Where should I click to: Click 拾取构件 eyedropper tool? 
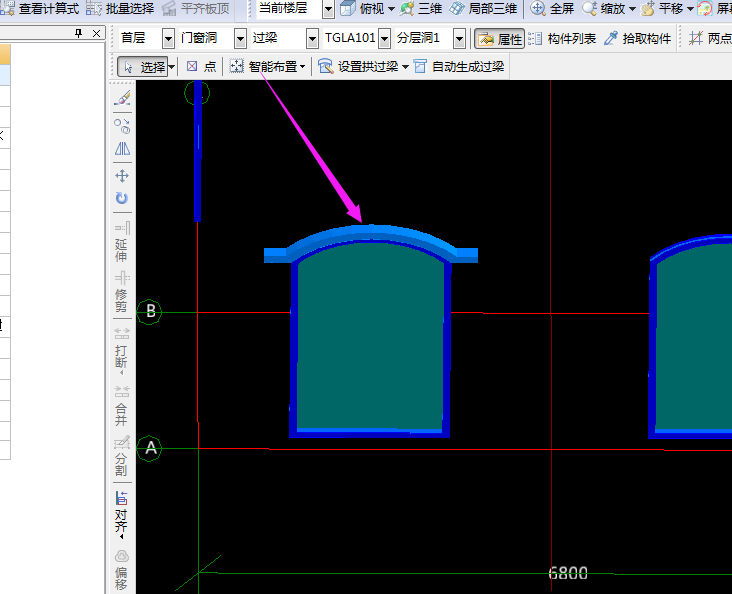pos(637,39)
